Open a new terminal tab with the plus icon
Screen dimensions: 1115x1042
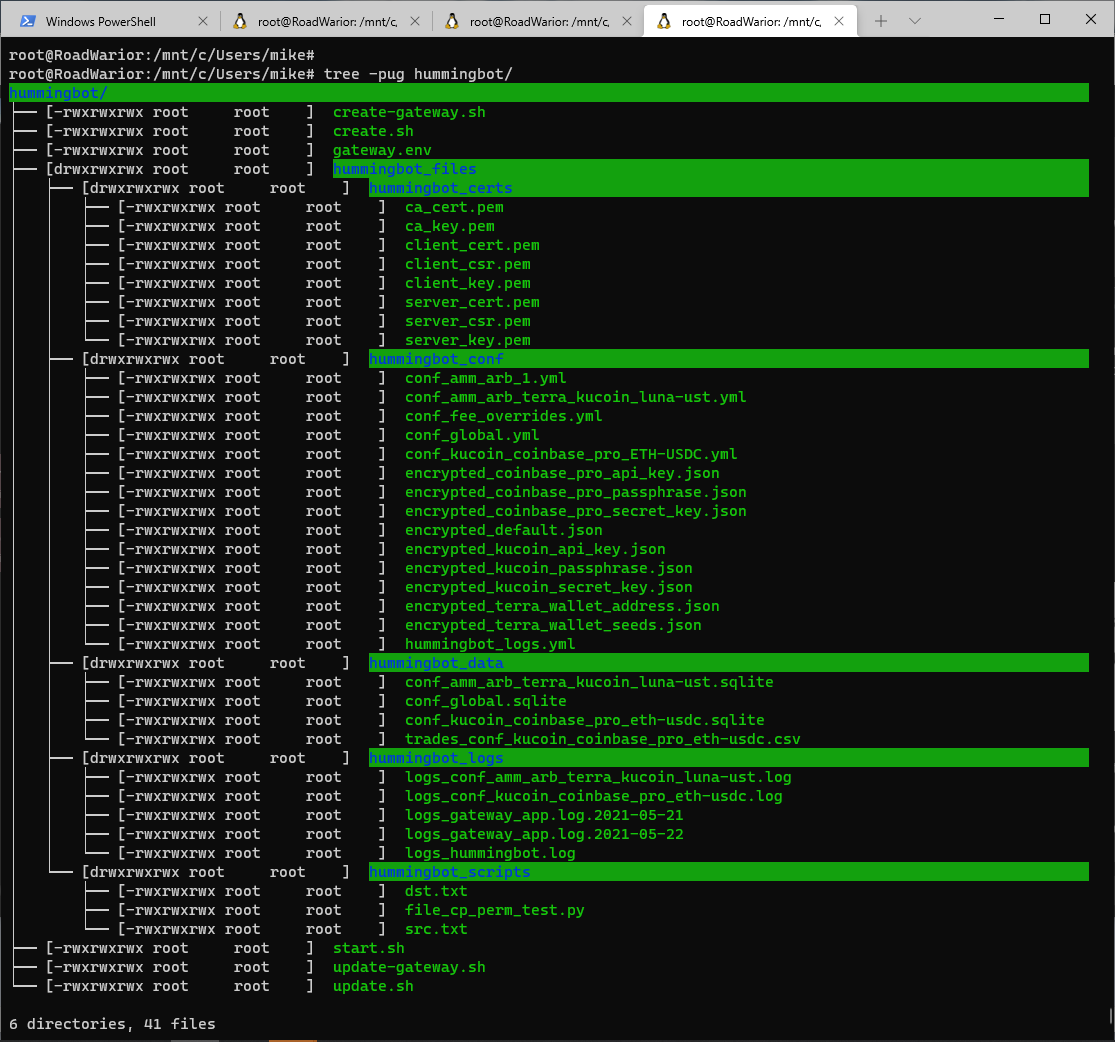[x=882, y=19]
